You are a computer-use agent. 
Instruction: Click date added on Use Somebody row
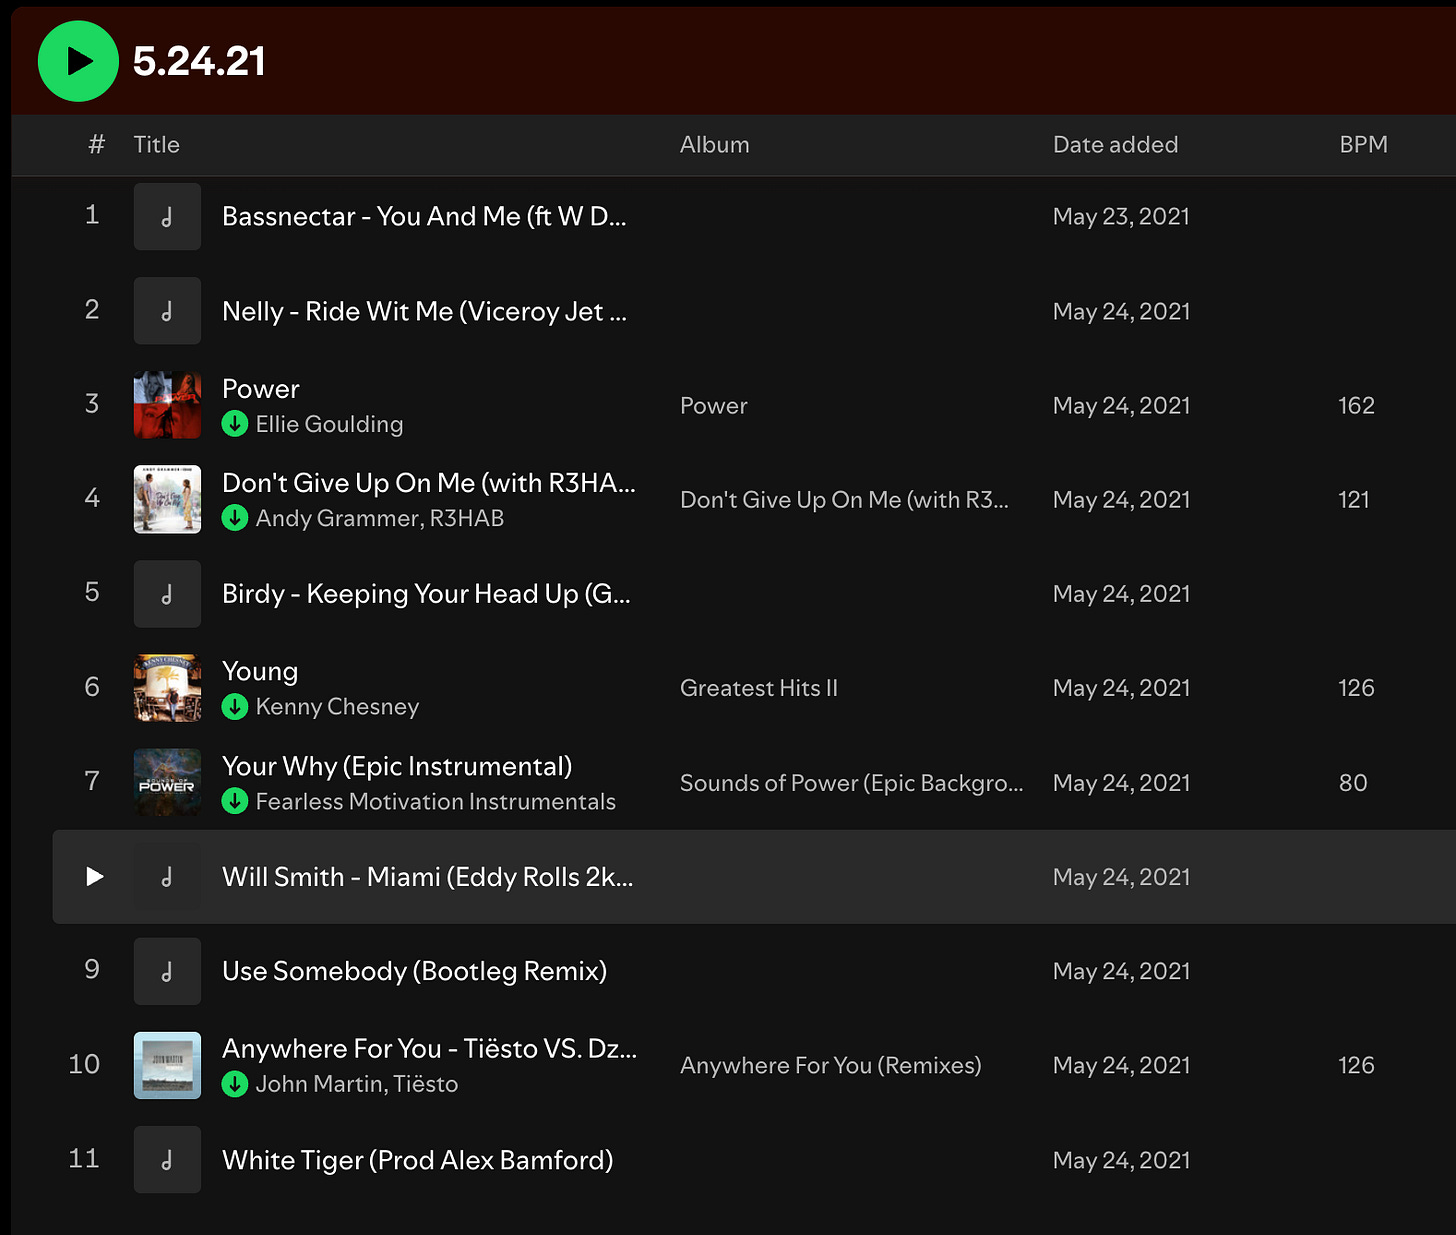coord(1121,971)
